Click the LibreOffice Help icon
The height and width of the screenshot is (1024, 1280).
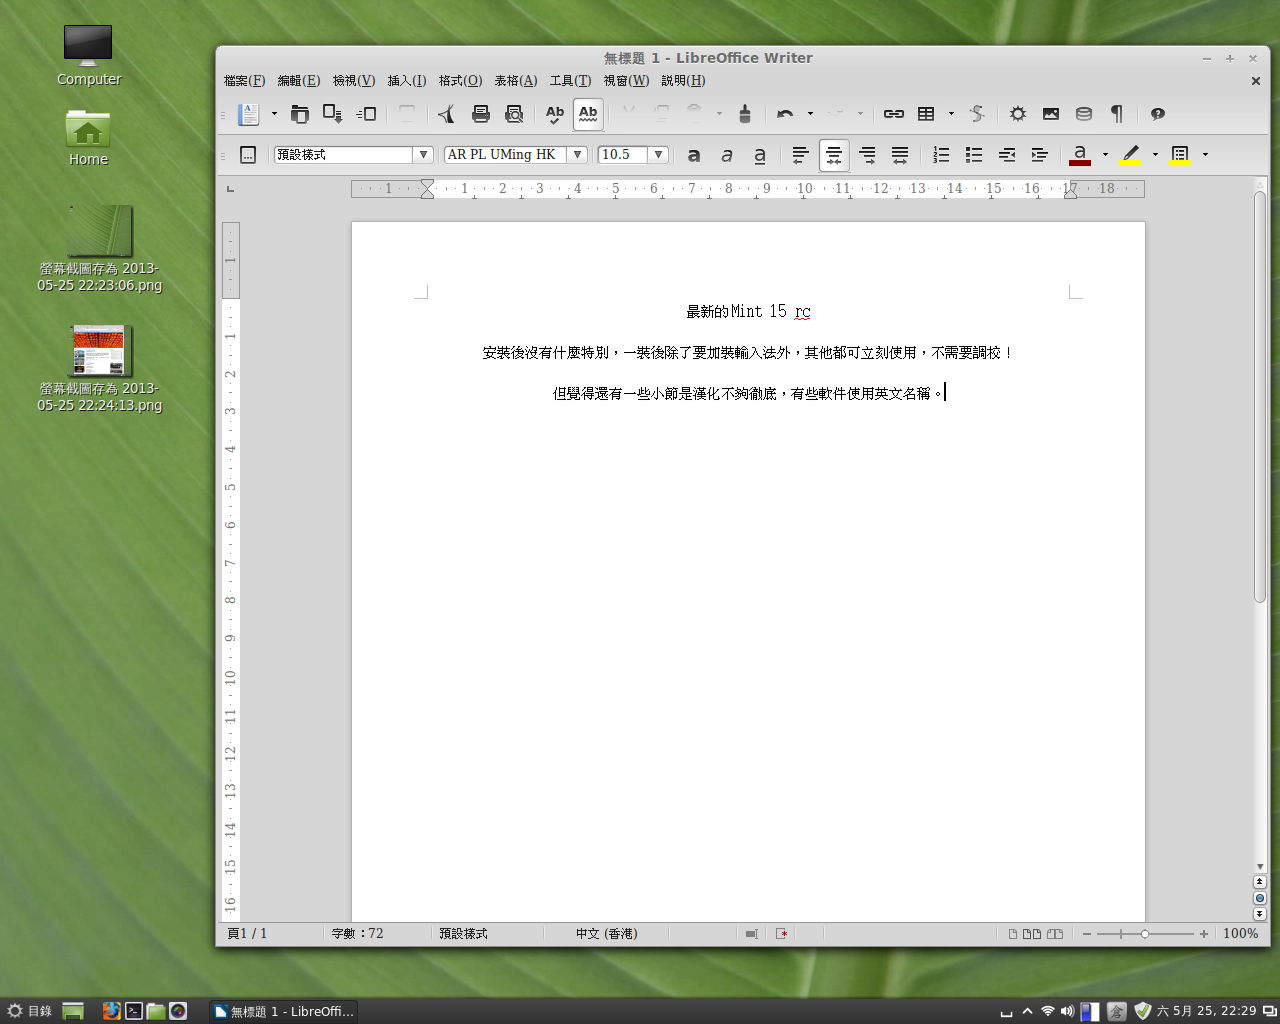(x=1157, y=114)
